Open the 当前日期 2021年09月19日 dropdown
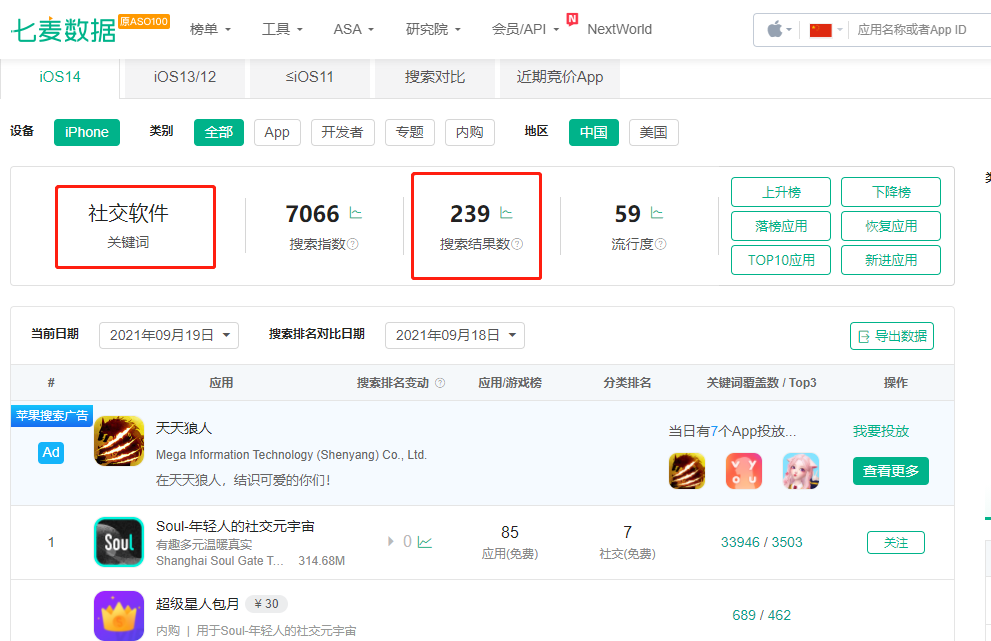The image size is (991, 641). click(169, 335)
